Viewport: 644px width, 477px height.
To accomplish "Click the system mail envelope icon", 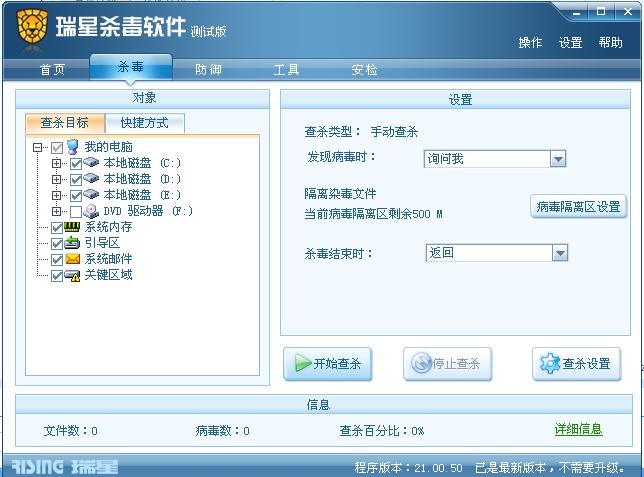I will (72, 258).
